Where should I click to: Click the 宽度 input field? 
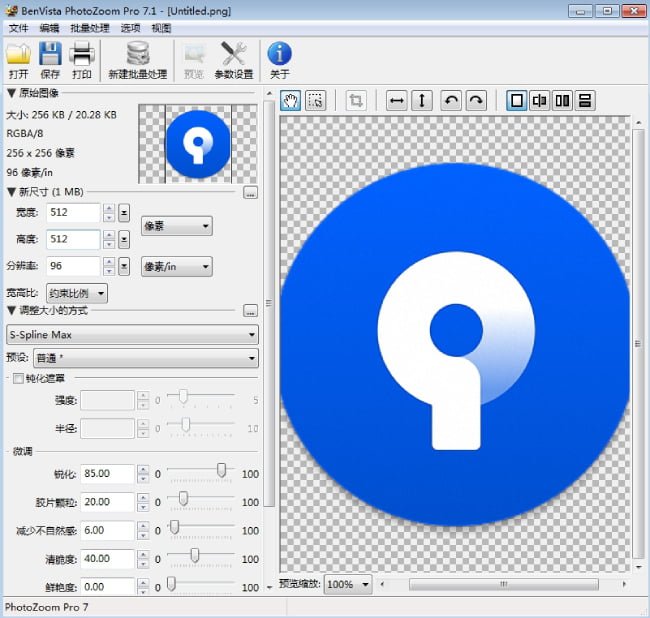click(73, 213)
